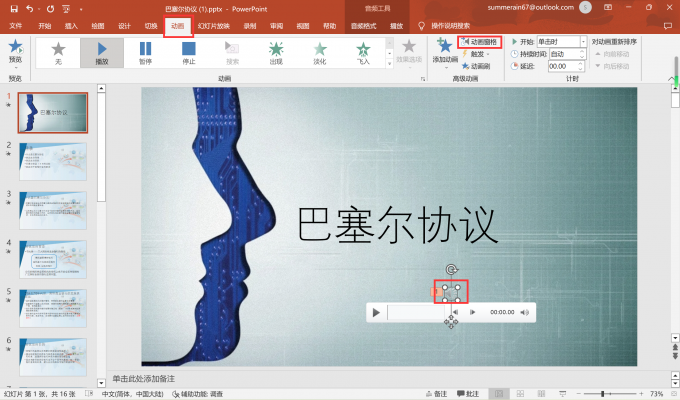Increase the 延迟 delay with up spinner

pyautogui.click(x=581, y=63)
